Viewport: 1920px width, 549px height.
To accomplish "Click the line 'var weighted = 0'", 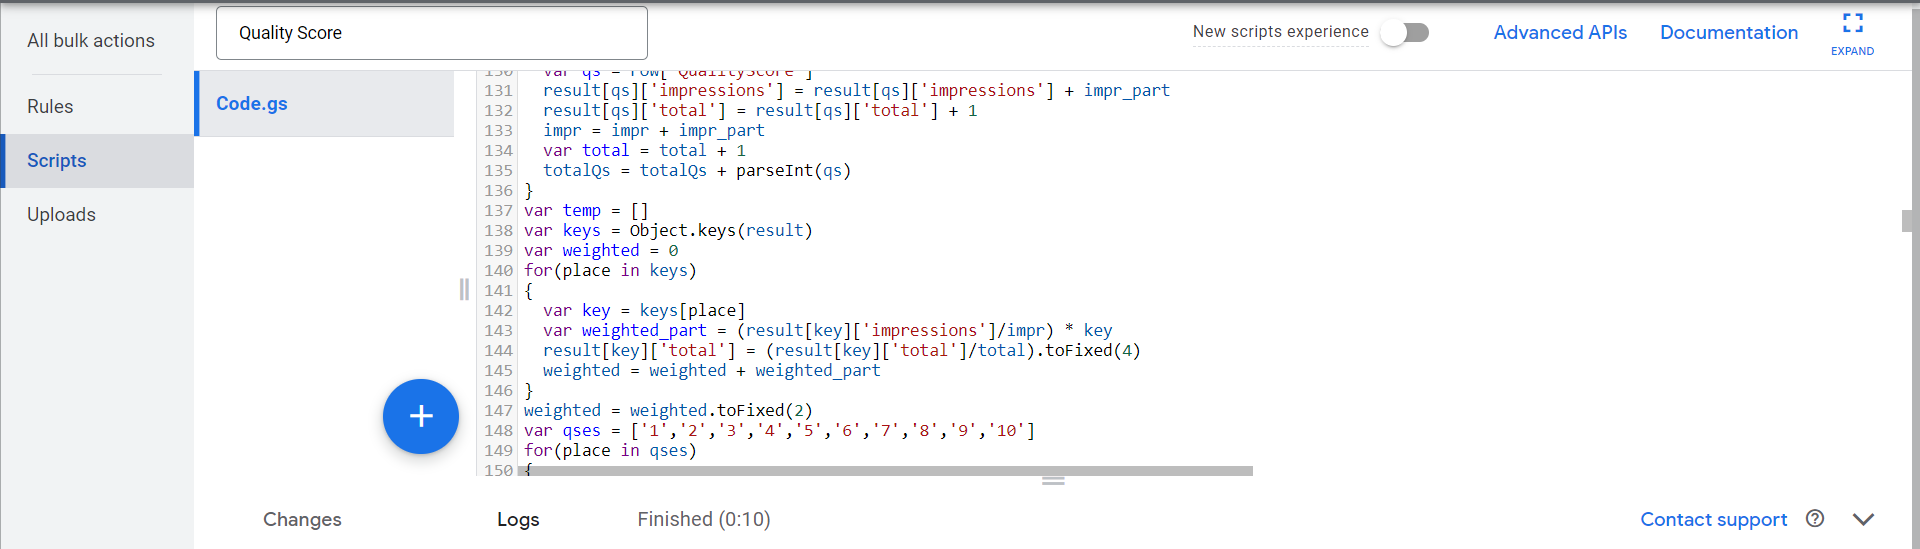I will point(601,250).
